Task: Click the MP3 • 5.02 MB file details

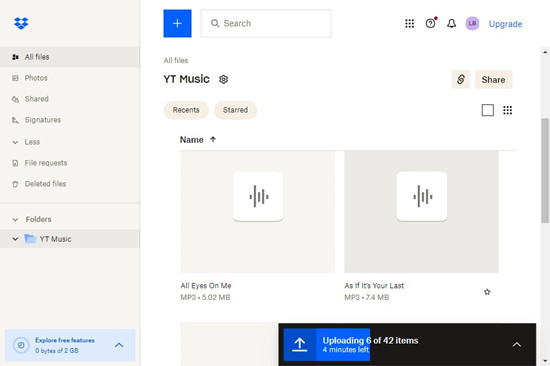Action: [x=206, y=297]
